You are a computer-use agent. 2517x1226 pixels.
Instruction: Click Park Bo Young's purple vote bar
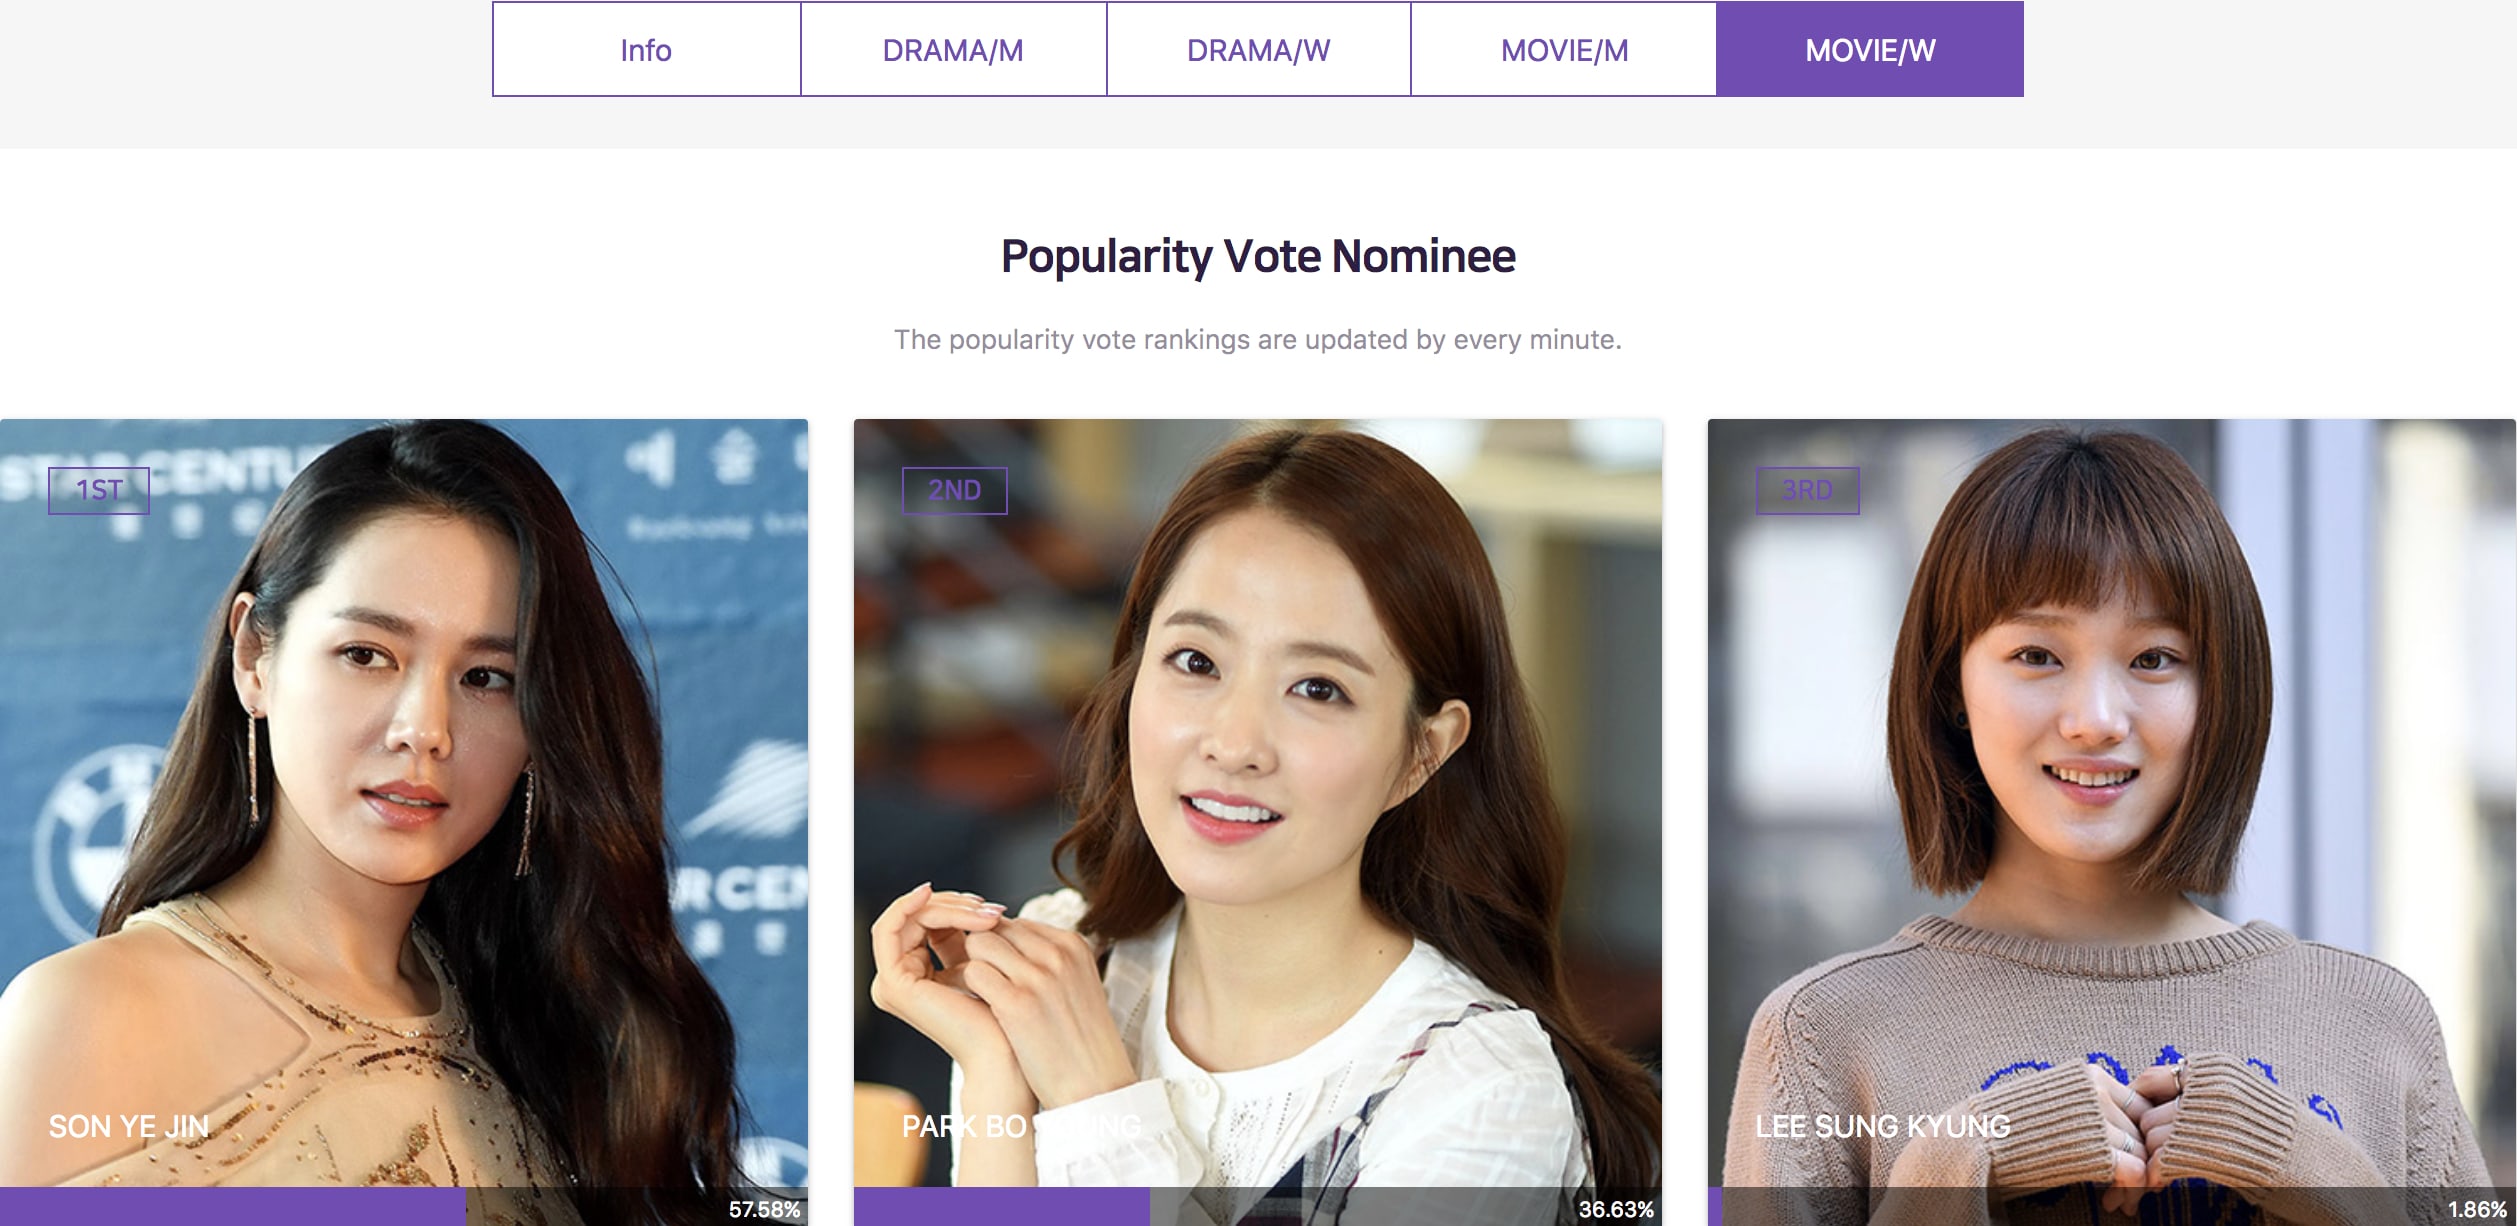tap(1002, 1207)
